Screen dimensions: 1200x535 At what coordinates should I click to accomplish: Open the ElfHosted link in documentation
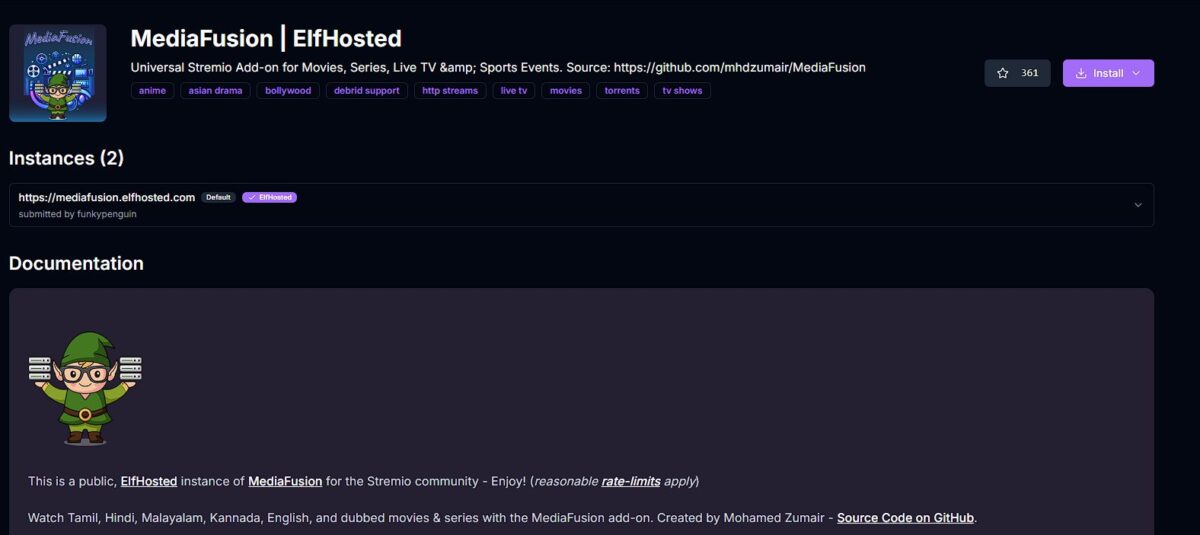pos(149,481)
